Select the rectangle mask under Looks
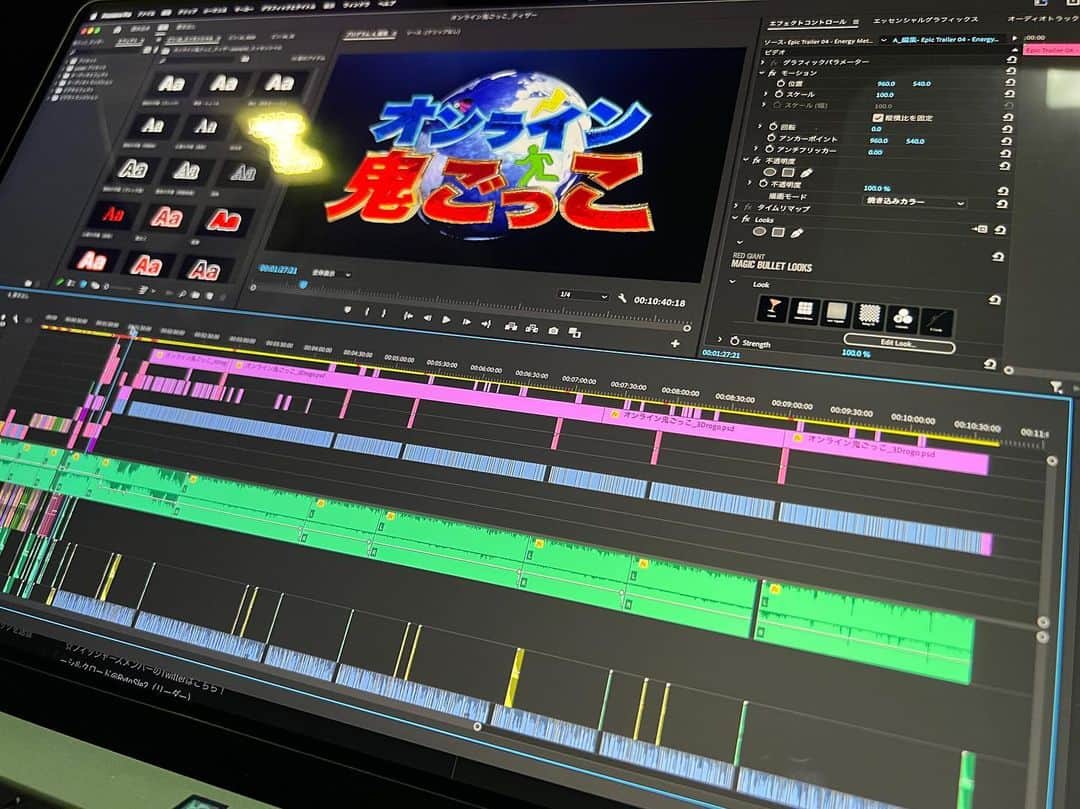The image size is (1080, 809). [778, 232]
